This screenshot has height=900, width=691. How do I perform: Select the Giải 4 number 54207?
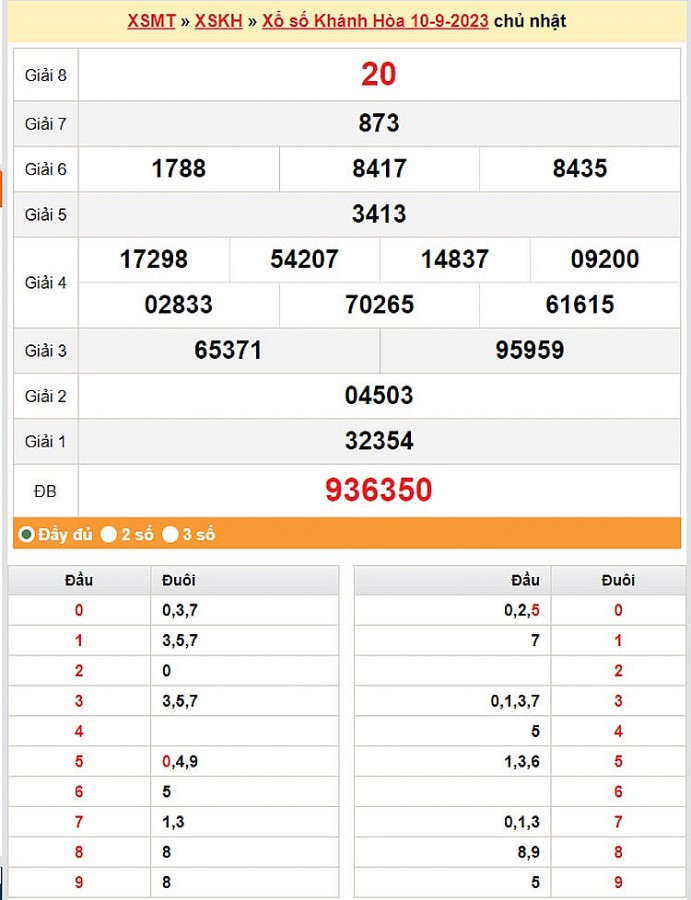point(304,259)
